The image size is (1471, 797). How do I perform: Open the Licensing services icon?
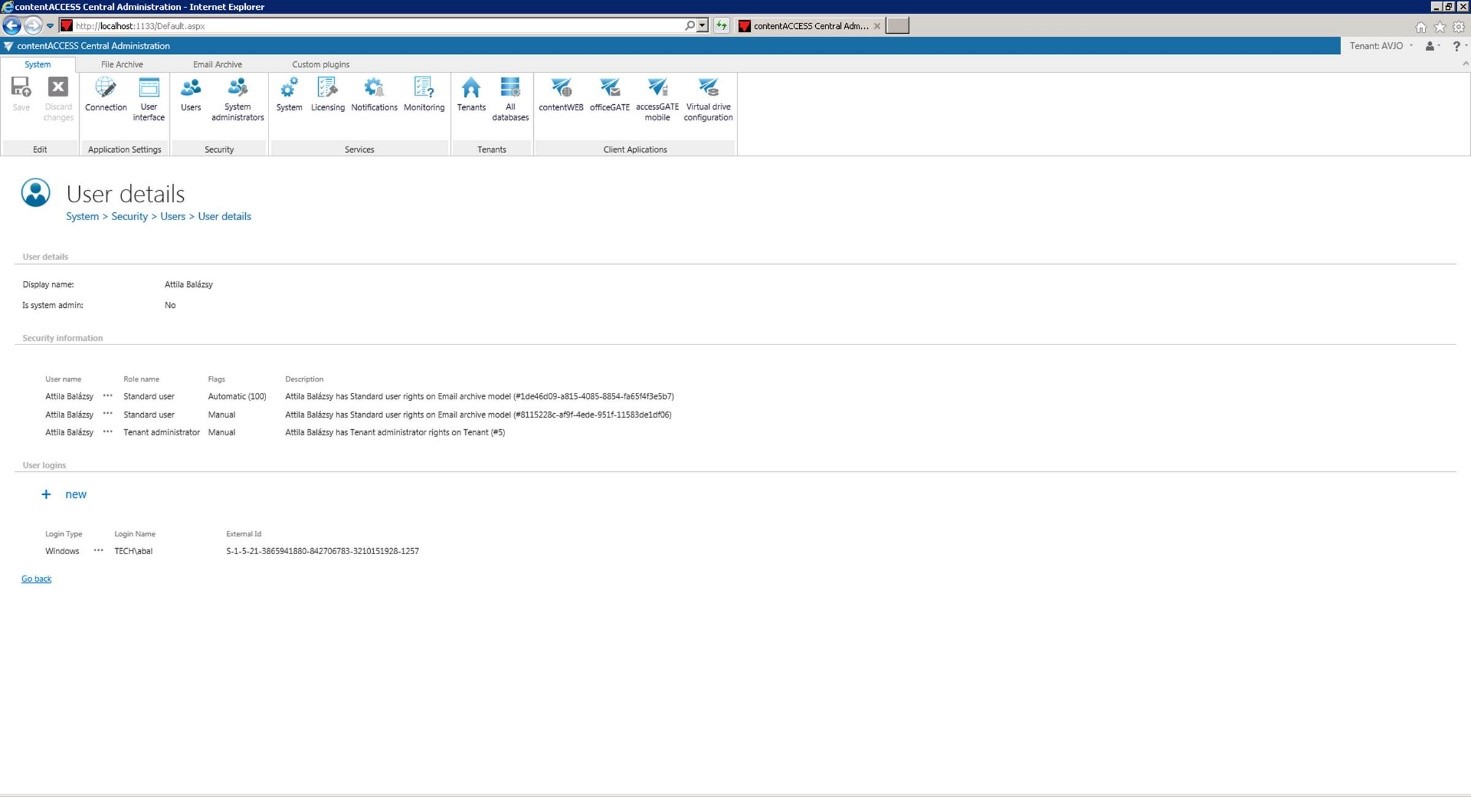(x=327, y=95)
